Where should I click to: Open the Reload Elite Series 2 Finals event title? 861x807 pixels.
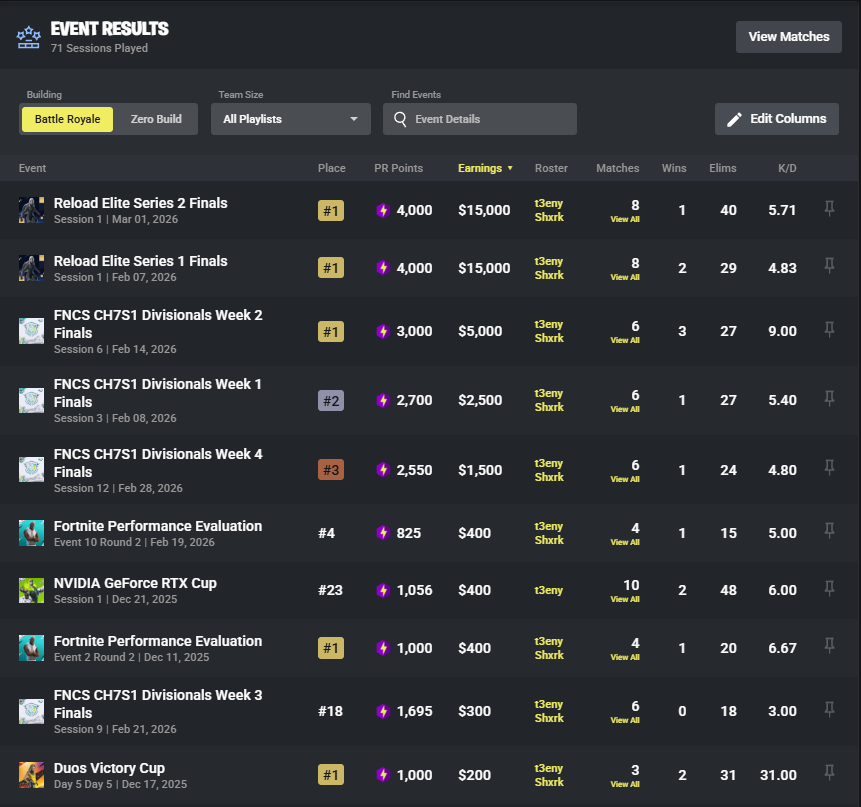pos(141,203)
